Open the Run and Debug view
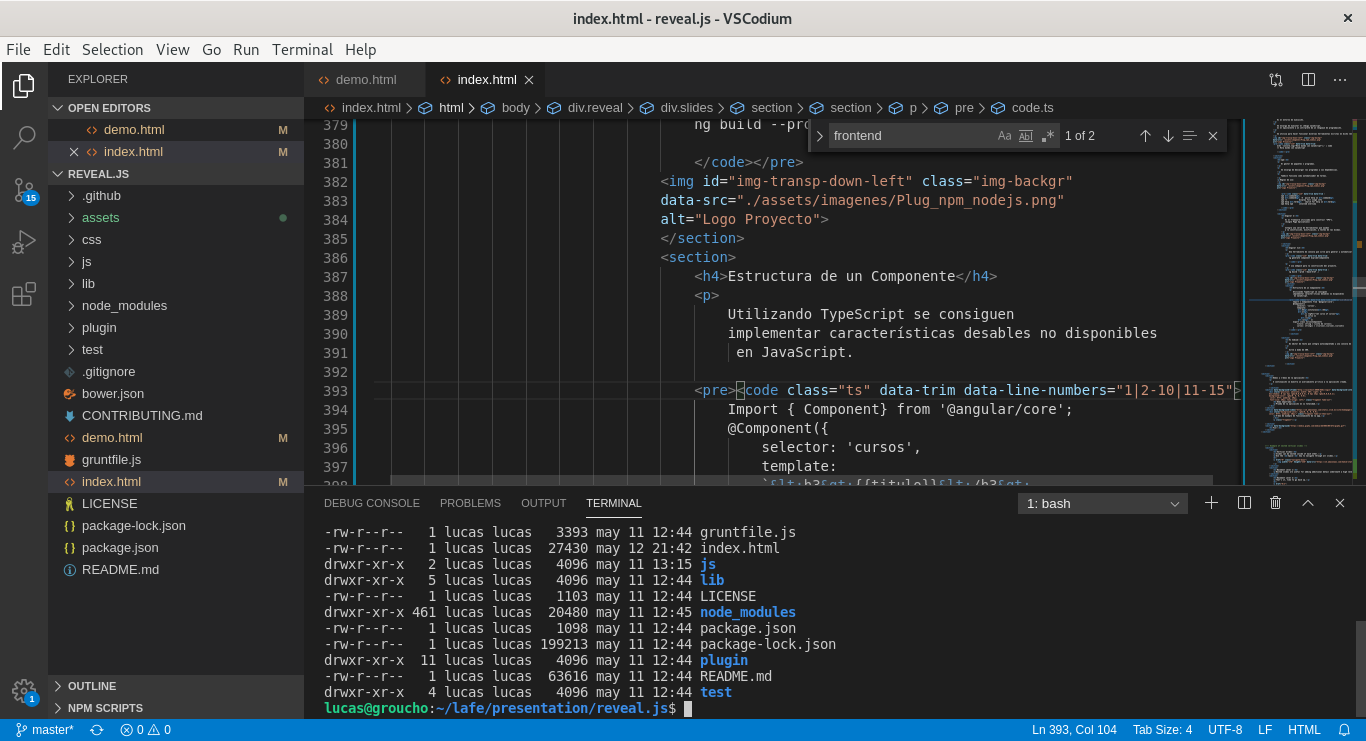This screenshot has height=741, width=1366. (x=24, y=242)
